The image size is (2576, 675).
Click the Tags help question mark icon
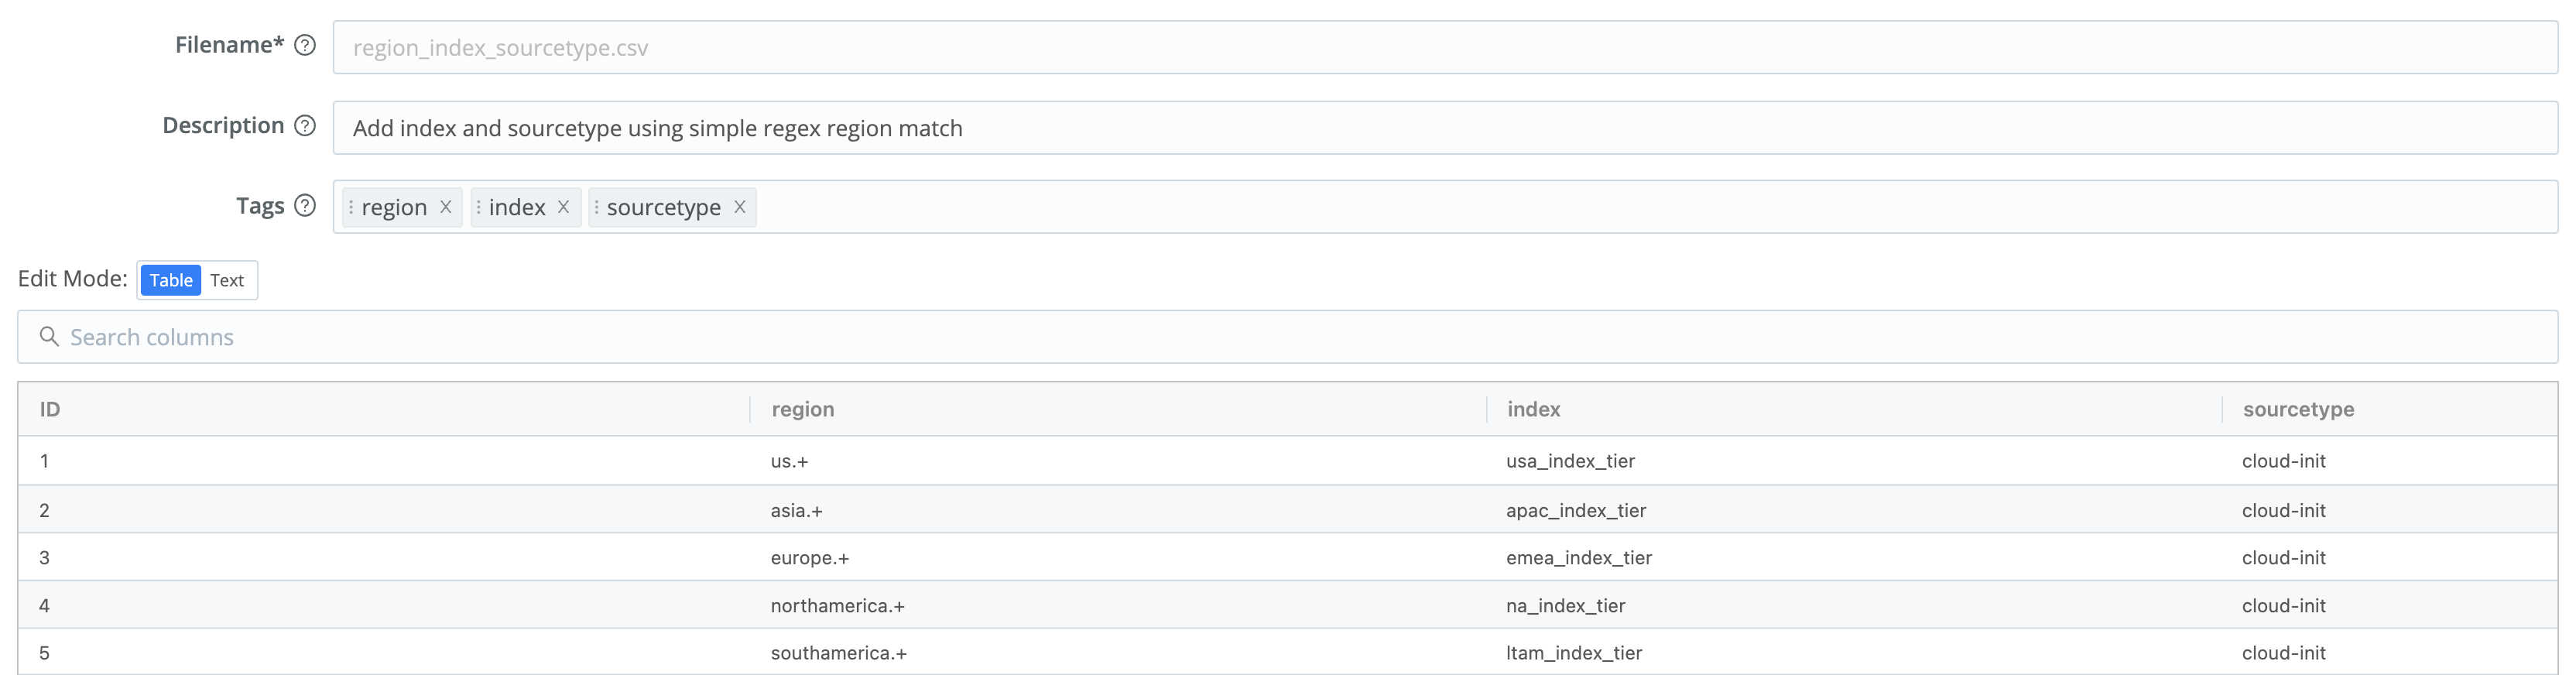point(305,205)
